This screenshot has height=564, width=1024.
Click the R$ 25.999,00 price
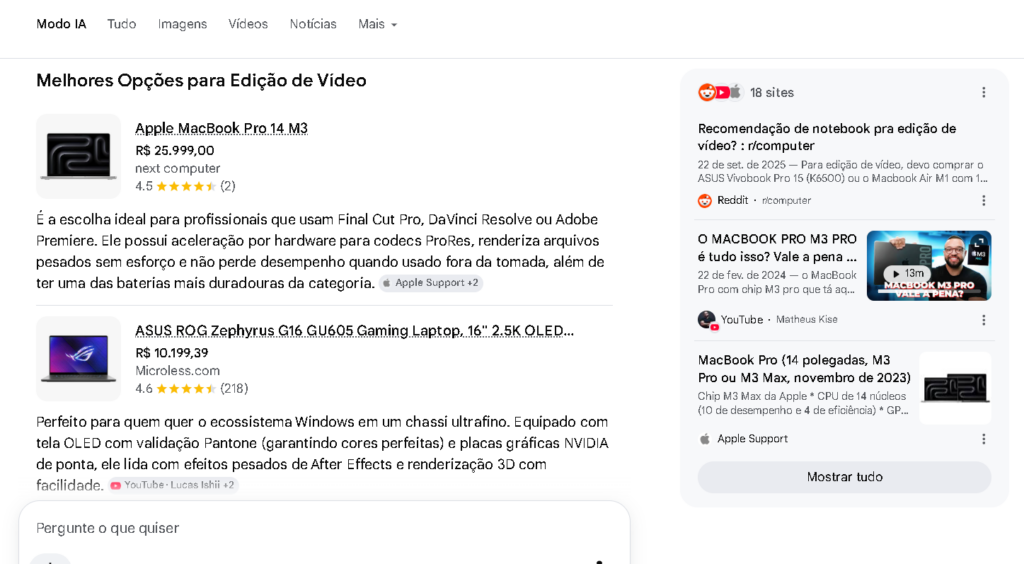click(x=175, y=151)
